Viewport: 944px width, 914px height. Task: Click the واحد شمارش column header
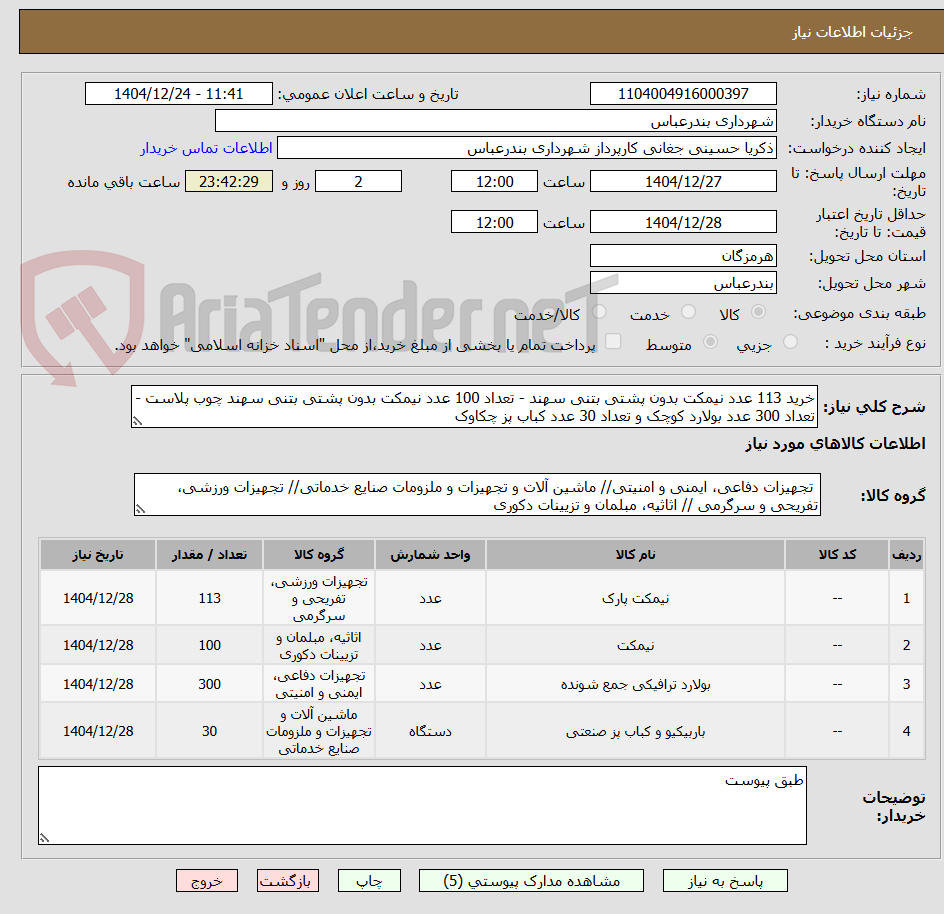(x=430, y=555)
